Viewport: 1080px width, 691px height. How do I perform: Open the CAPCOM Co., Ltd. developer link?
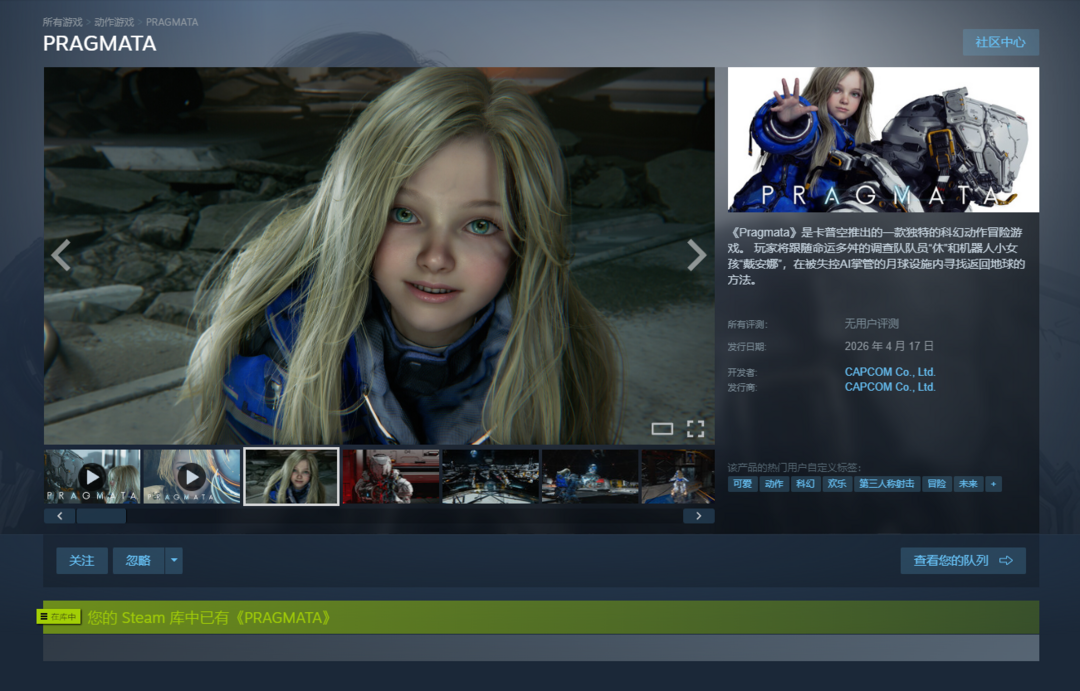coord(889,372)
